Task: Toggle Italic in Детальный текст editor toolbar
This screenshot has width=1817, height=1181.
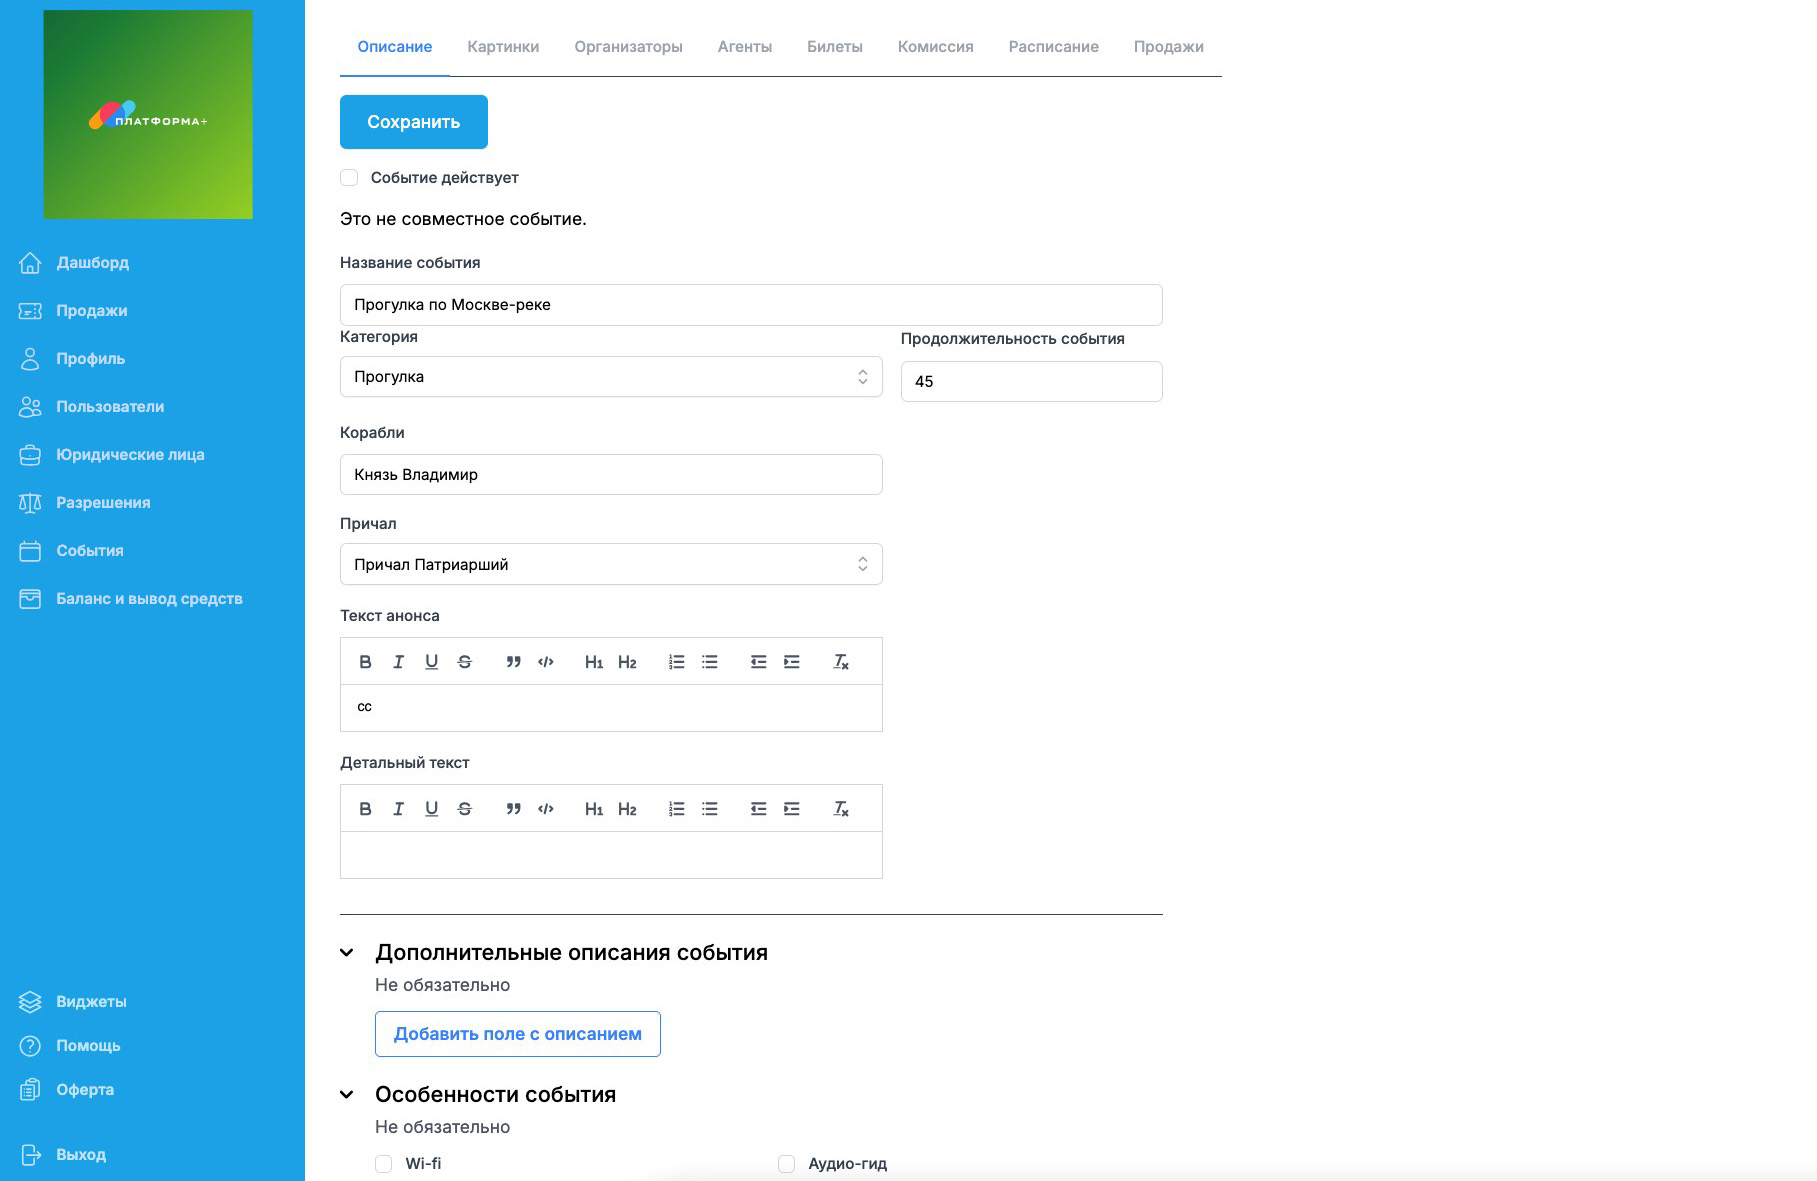Action: 398,809
